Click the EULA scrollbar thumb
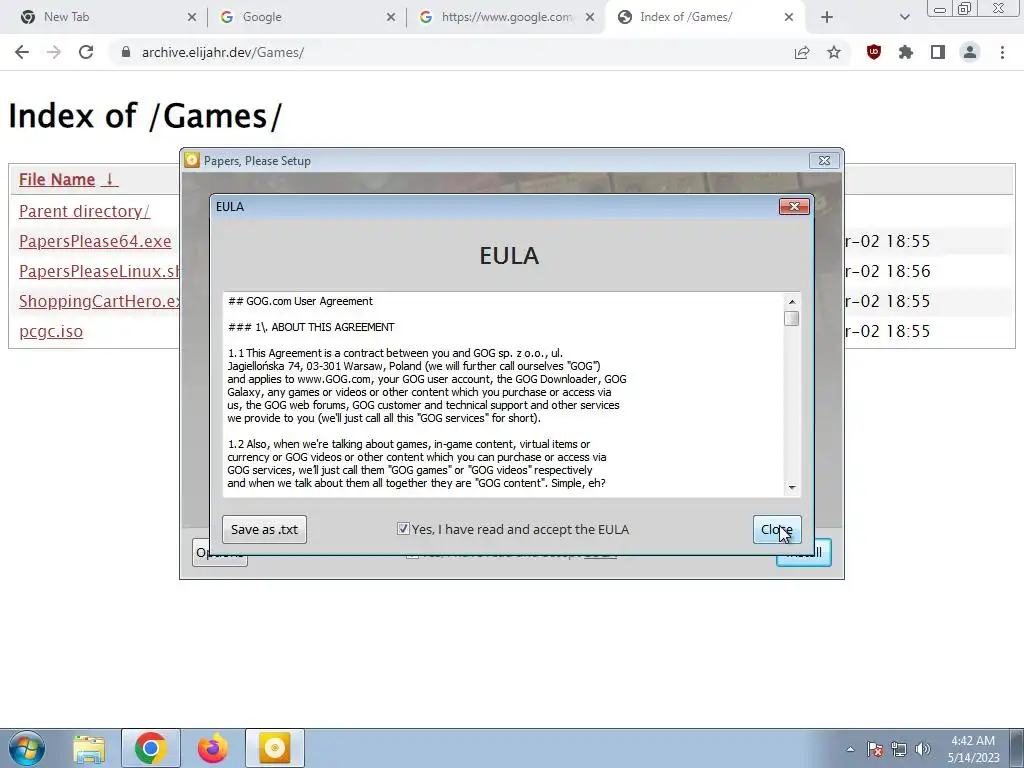 tap(792, 318)
